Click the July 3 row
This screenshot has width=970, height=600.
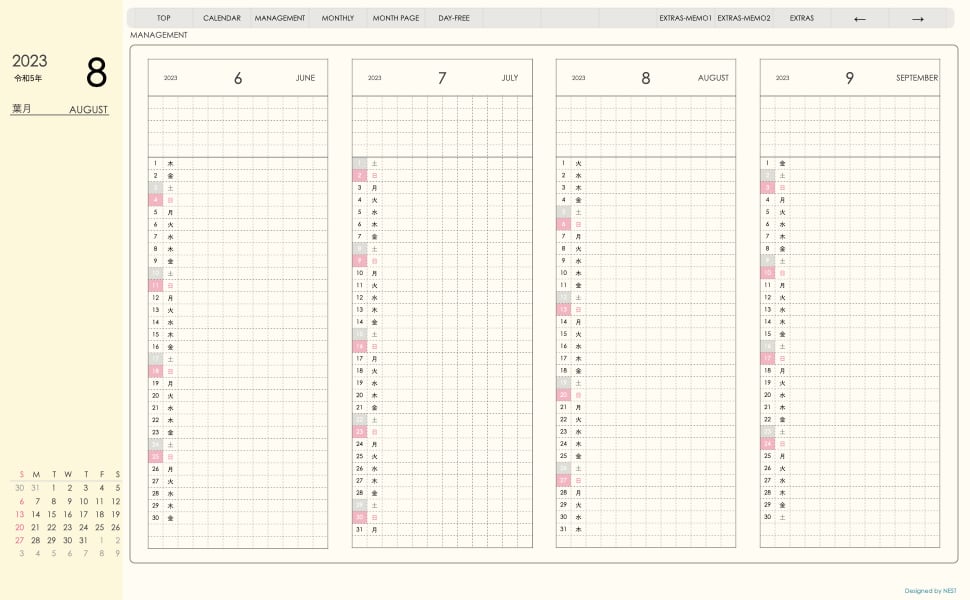(442, 187)
